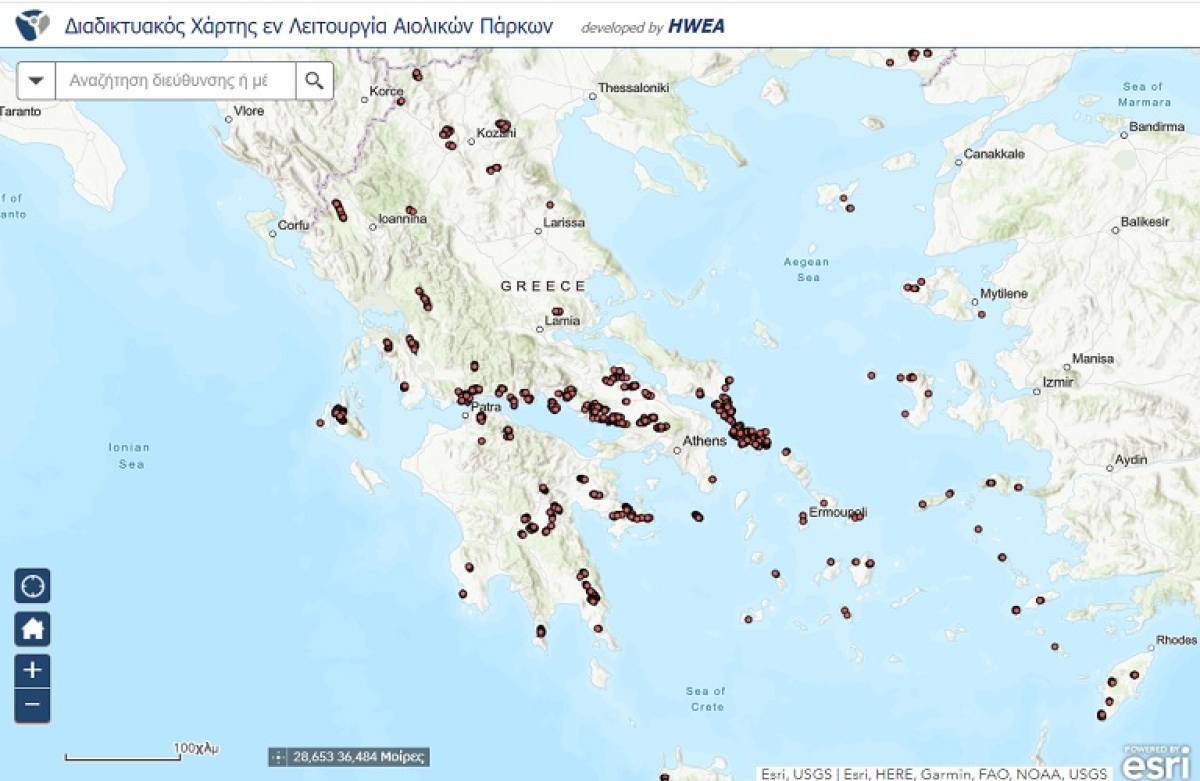Open the search source dropdown arrow
The height and width of the screenshot is (781, 1200).
tap(34, 80)
